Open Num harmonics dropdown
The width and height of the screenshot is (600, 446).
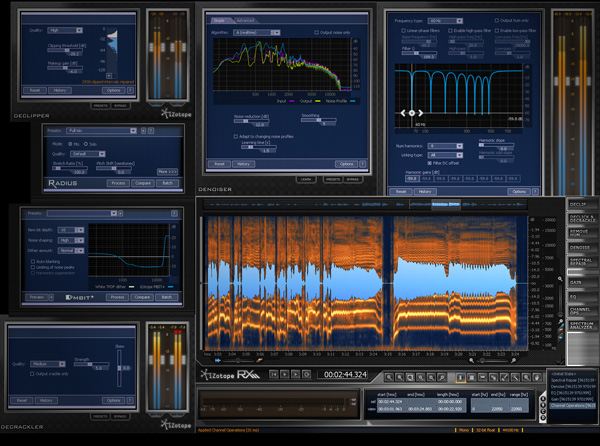[445, 146]
